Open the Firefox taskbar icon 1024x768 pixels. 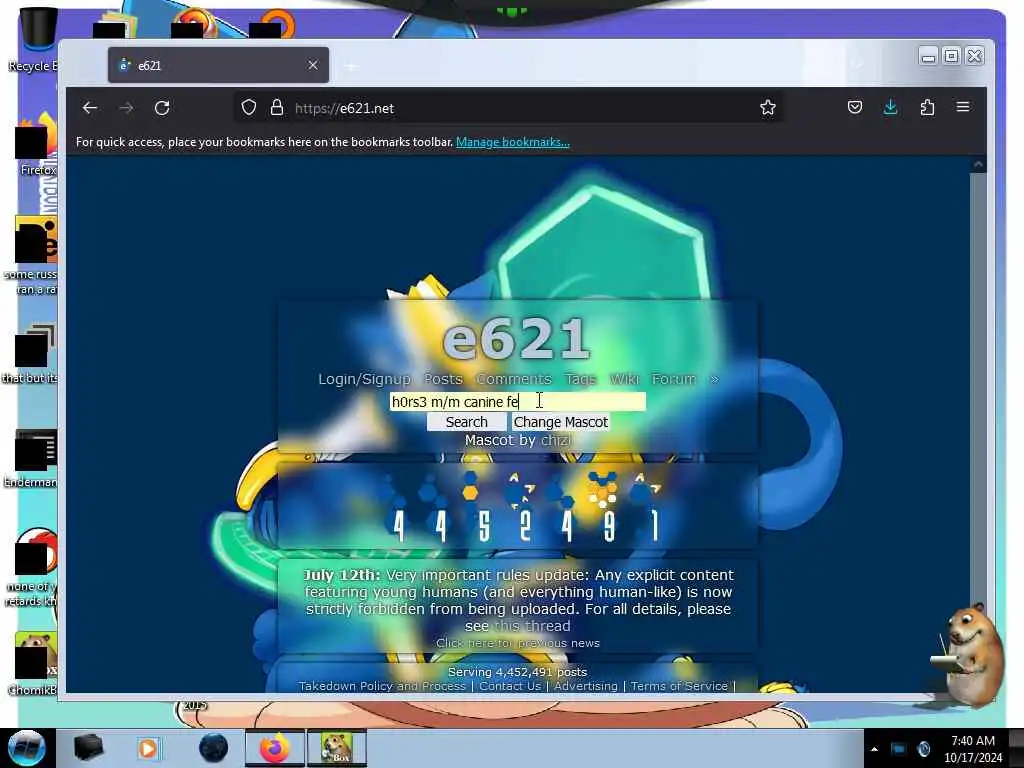[275, 748]
